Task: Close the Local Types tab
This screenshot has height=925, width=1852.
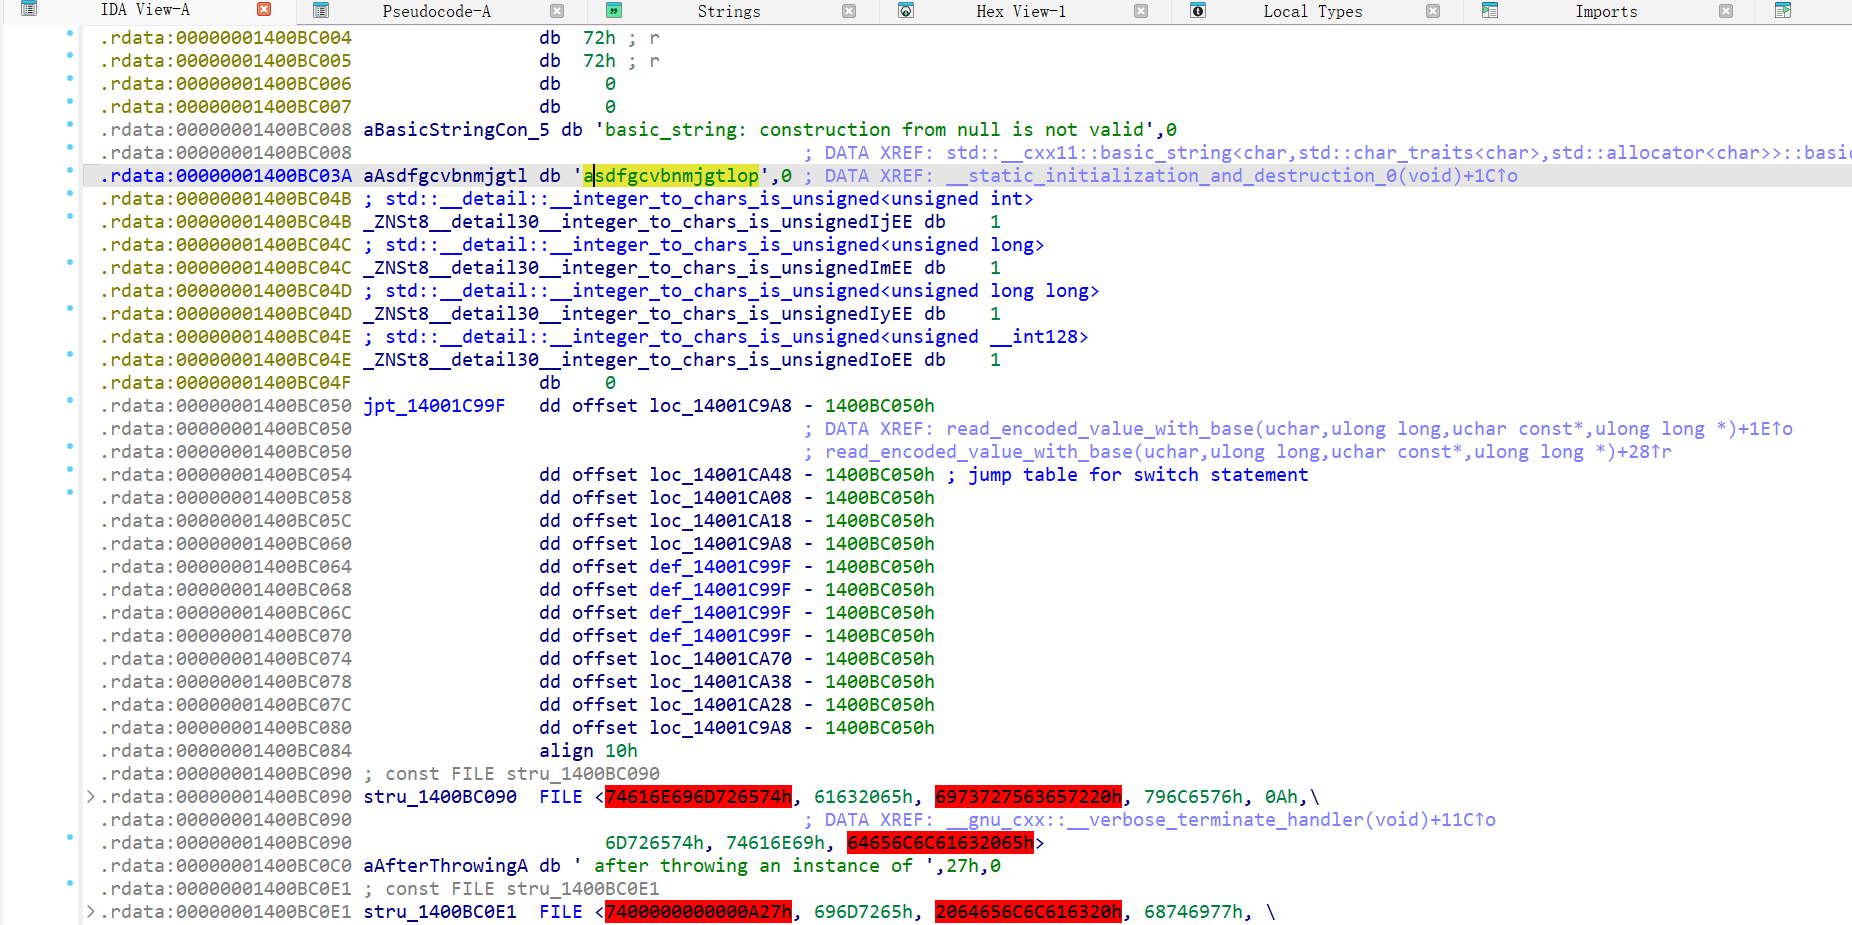Action: pyautogui.click(x=1433, y=11)
